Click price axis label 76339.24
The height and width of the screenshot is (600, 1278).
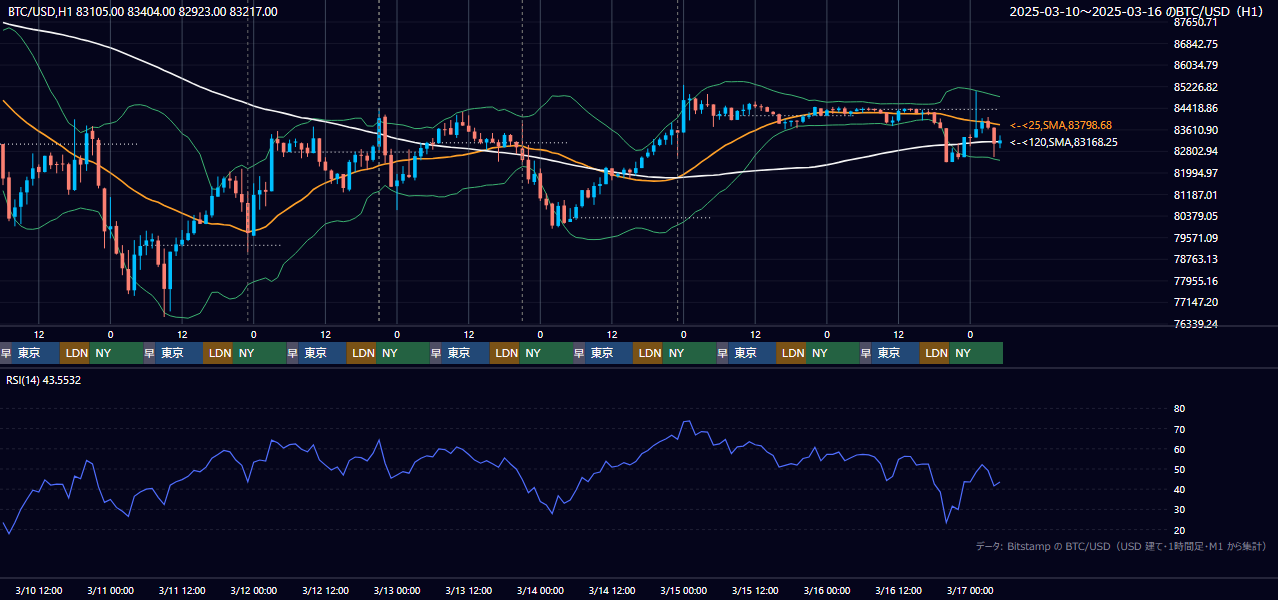(x=1196, y=324)
